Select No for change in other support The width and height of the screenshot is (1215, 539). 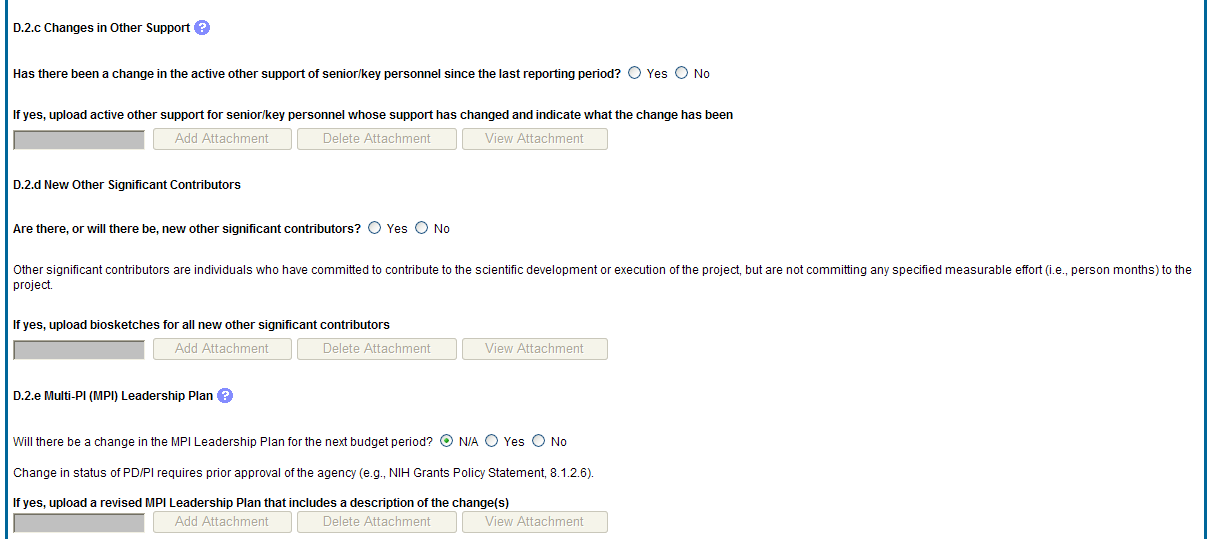tap(682, 73)
